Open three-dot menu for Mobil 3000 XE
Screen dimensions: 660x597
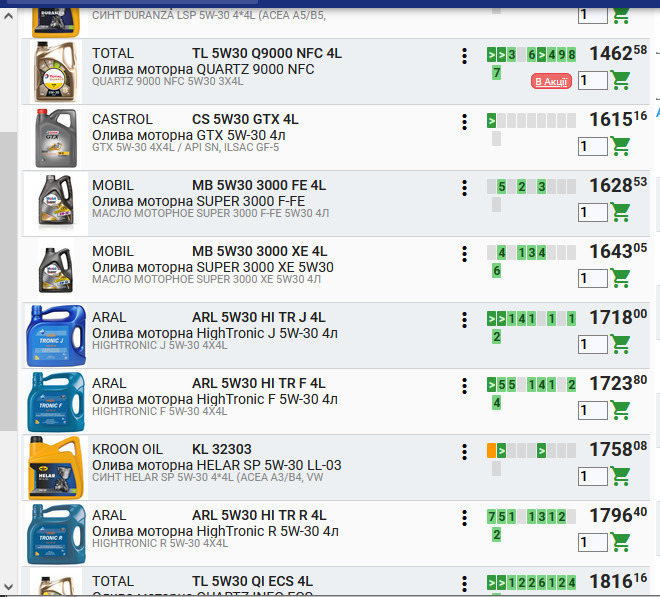point(464,254)
